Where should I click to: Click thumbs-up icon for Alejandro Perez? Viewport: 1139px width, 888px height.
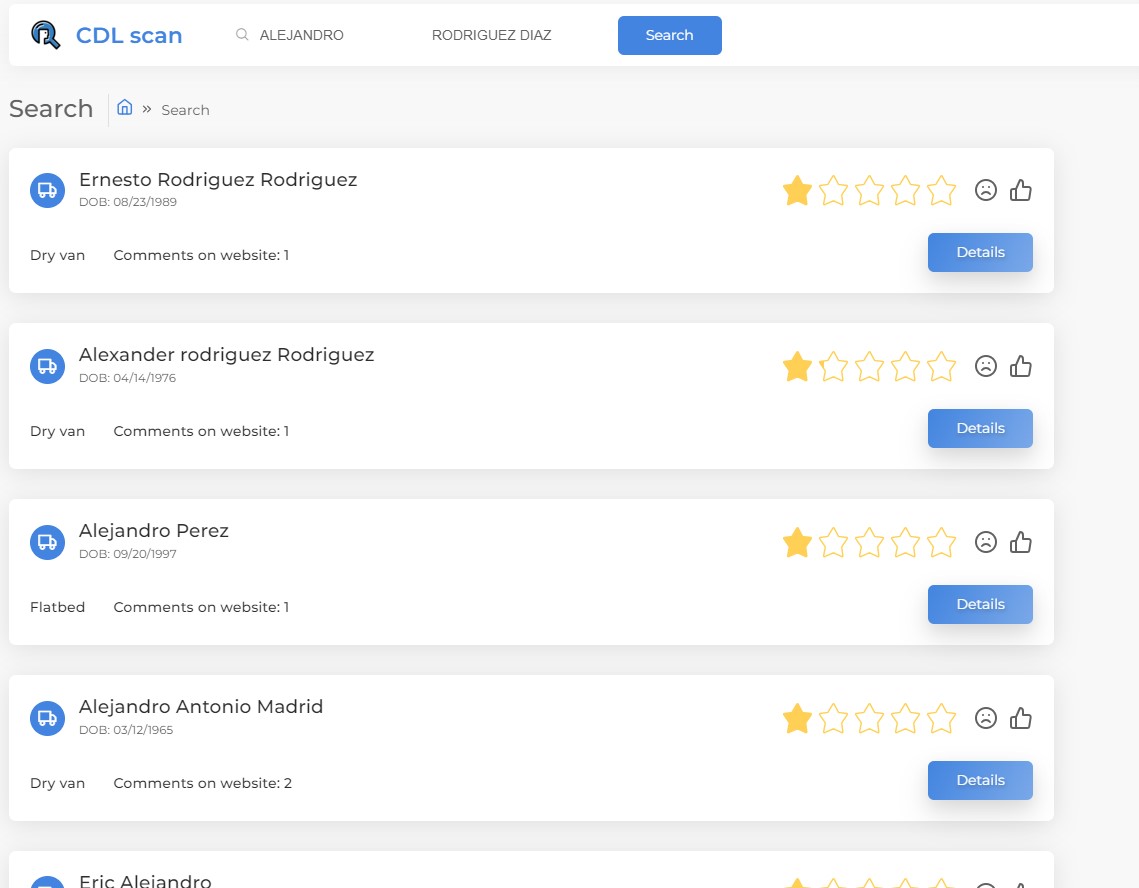coord(1021,541)
